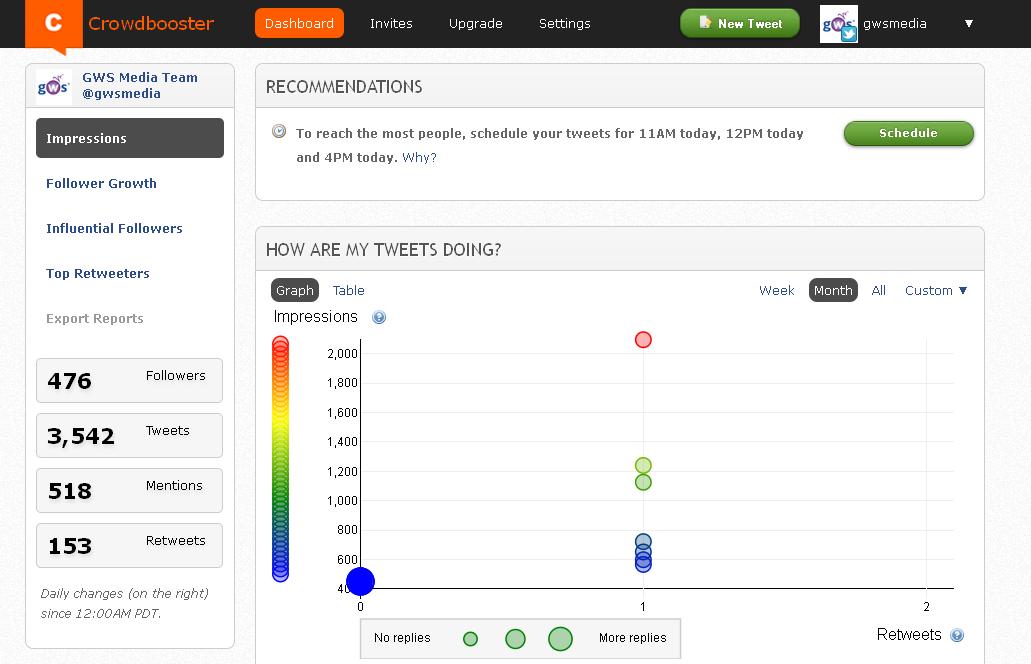Open the Upgrade page
This screenshot has height=664, width=1031.
coord(475,24)
